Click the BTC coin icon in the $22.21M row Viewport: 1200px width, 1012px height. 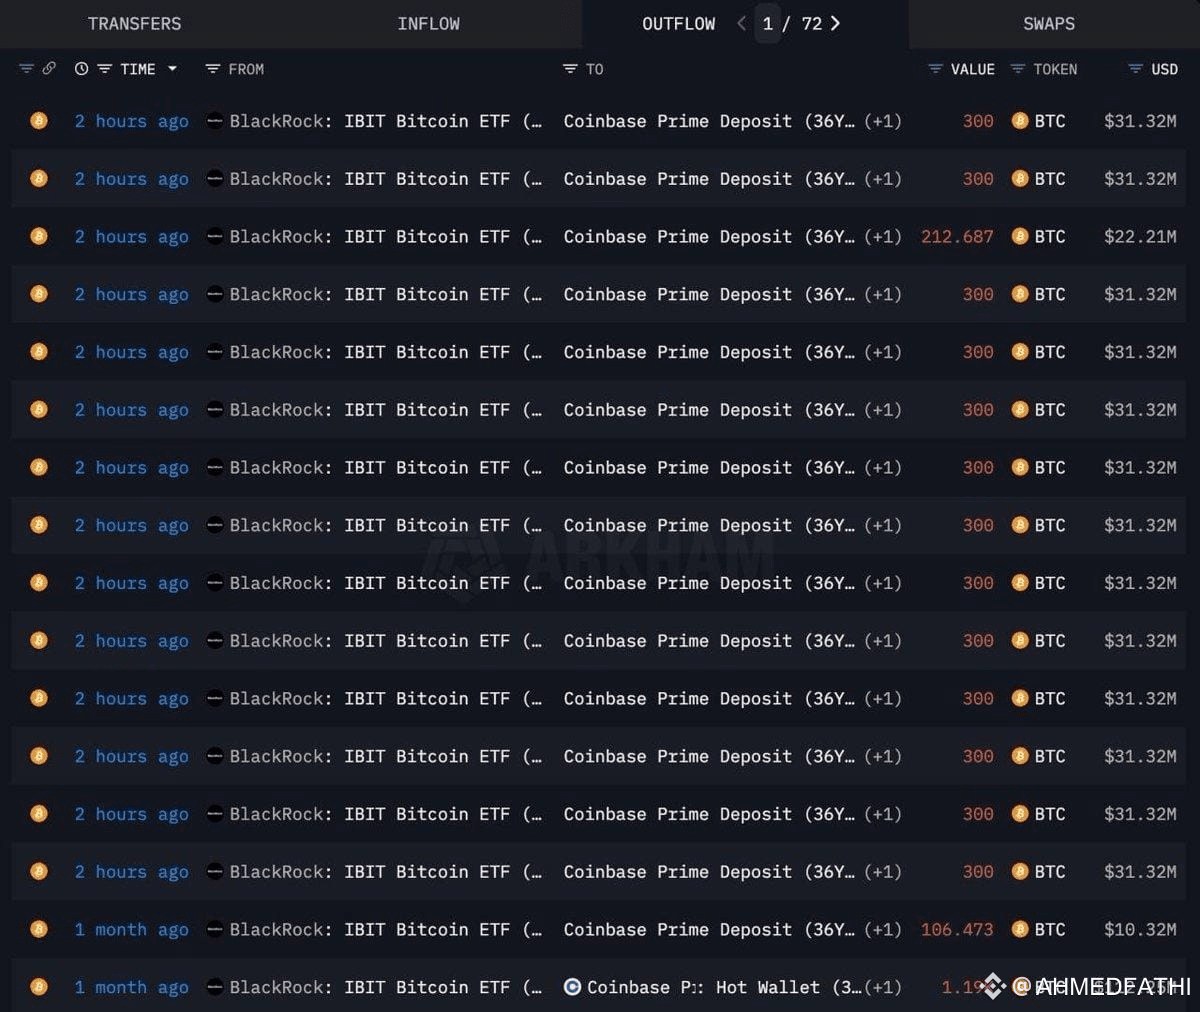(1020, 237)
